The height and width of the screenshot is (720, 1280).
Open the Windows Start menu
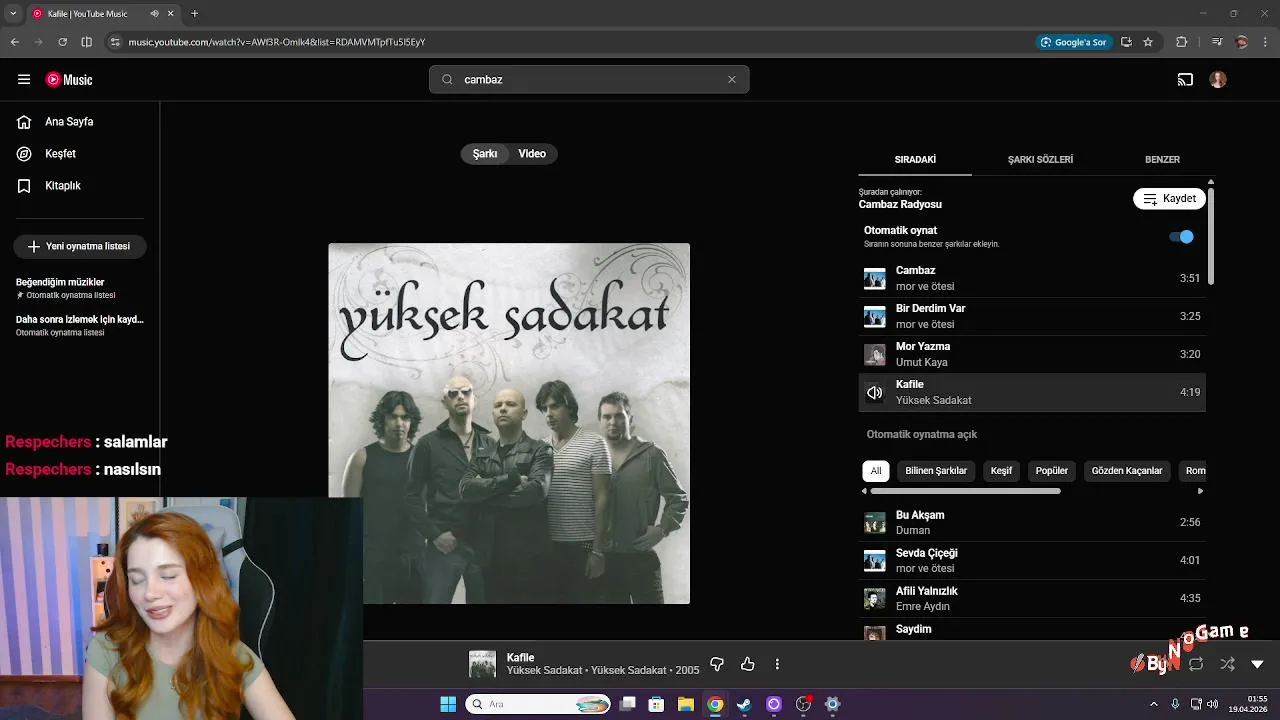[x=448, y=704]
